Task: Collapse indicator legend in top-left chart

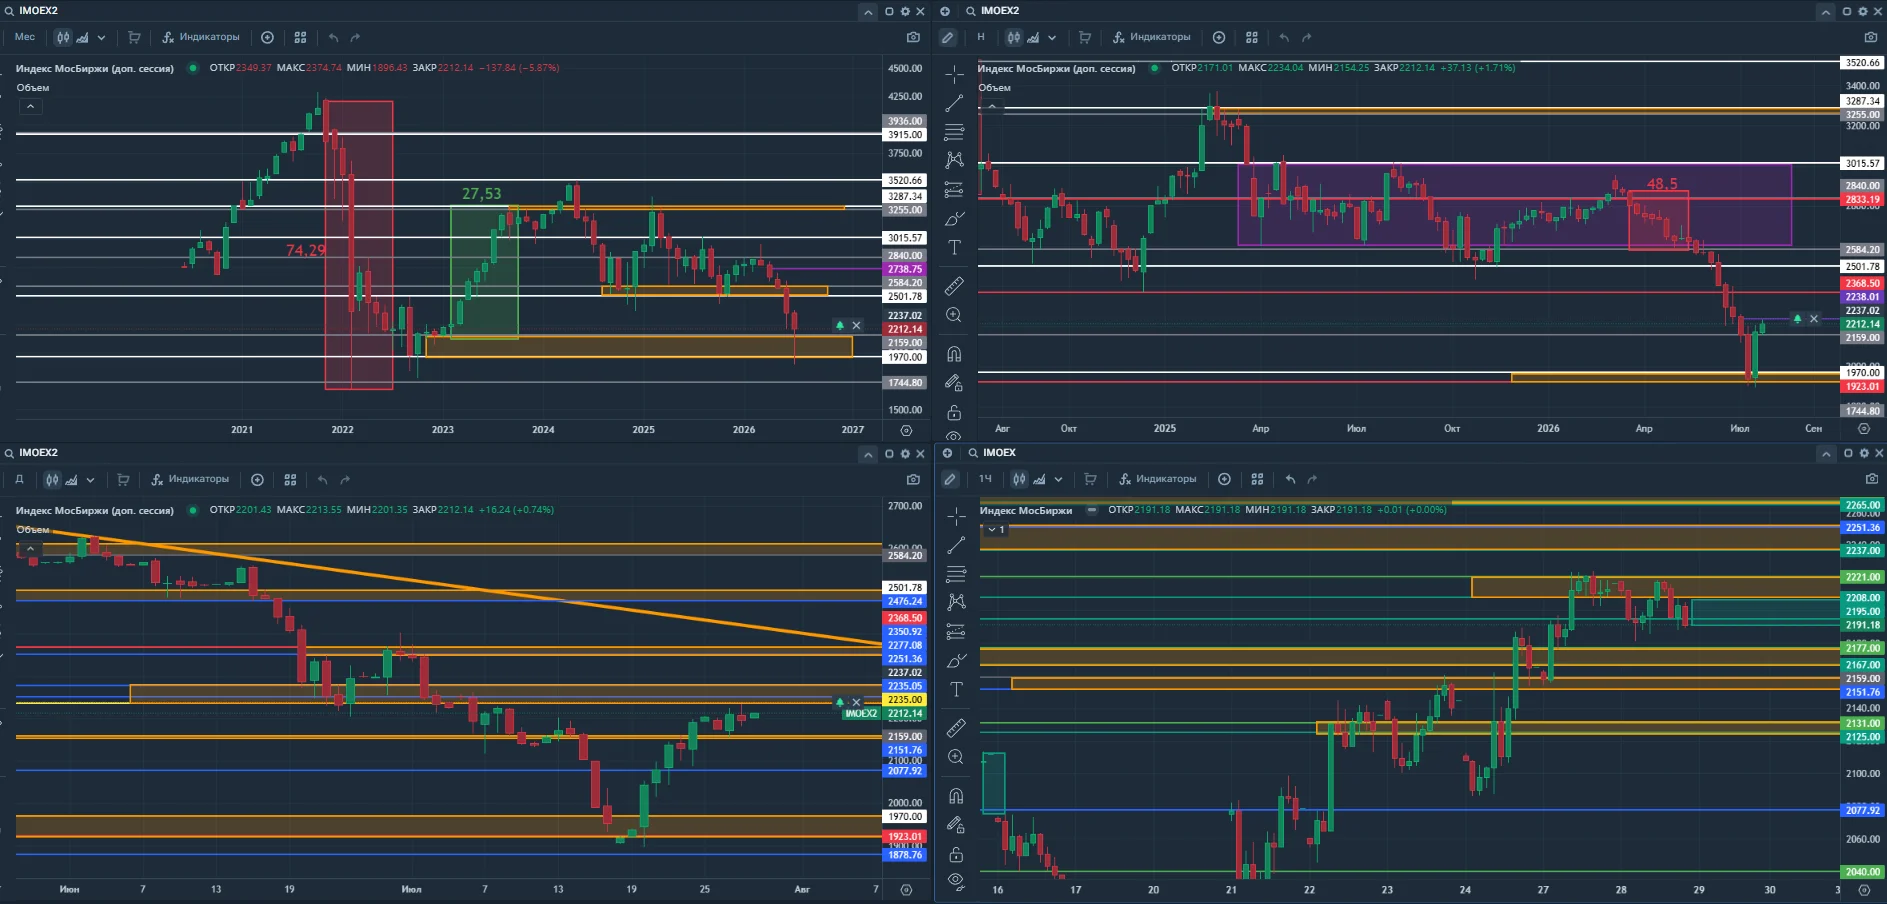Action: pyautogui.click(x=30, y=106)
